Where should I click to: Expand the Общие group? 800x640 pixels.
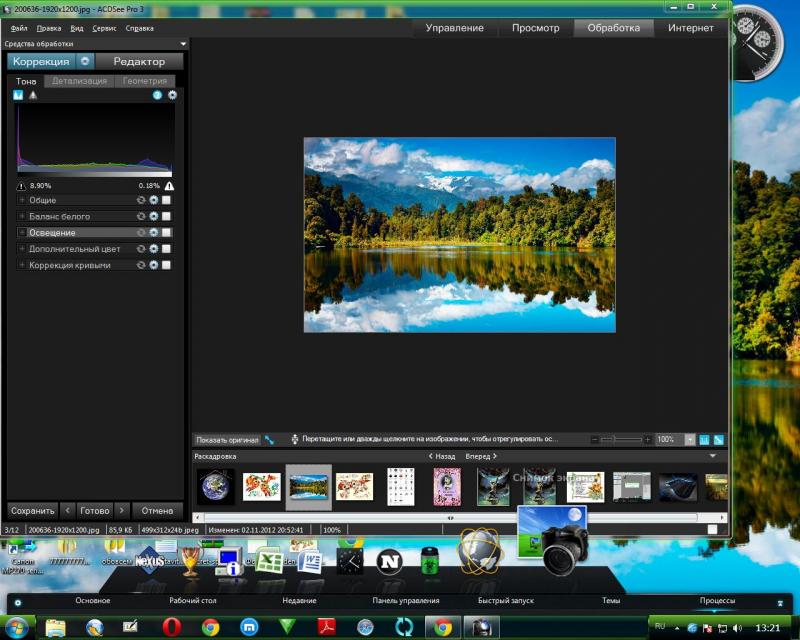(x=22, y=200)
